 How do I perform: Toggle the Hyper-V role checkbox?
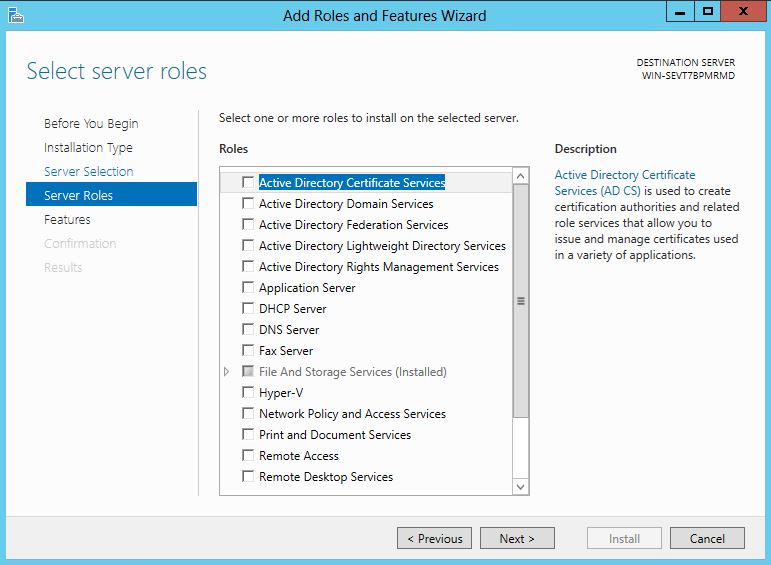[x=248, y=393]
